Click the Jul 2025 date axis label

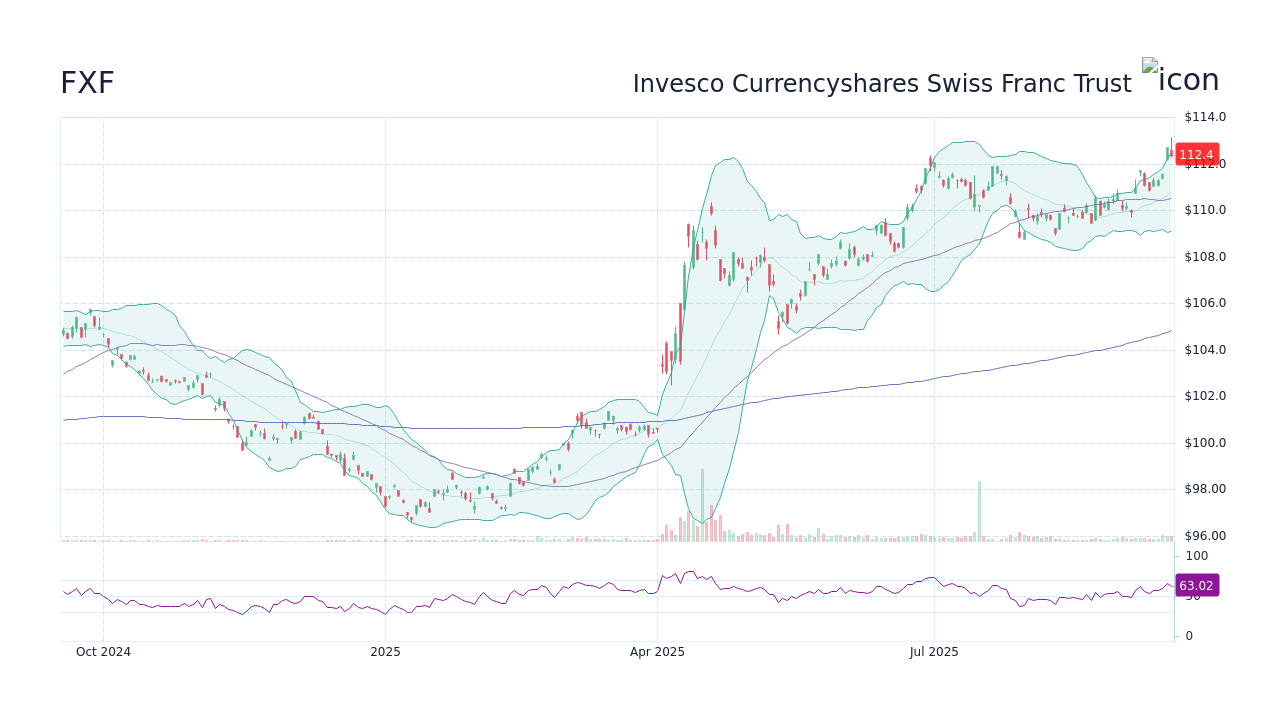point(934,652)
